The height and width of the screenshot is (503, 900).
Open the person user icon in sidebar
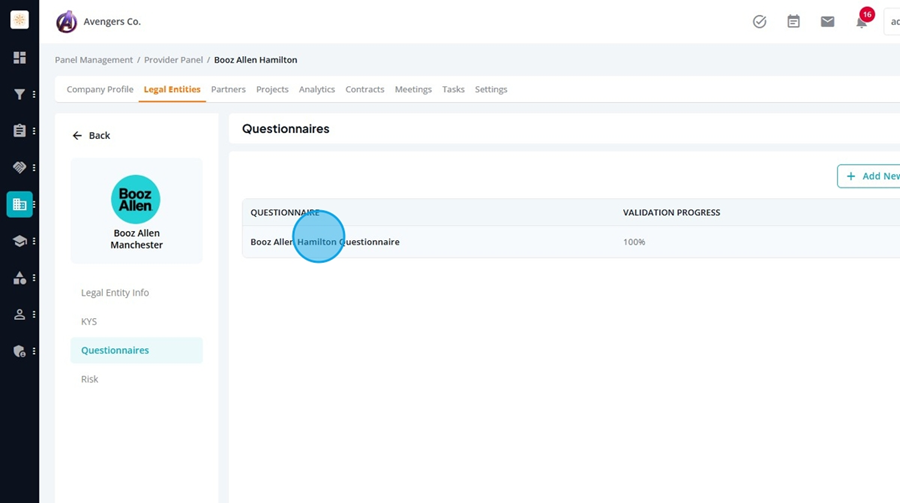point(20,315)
